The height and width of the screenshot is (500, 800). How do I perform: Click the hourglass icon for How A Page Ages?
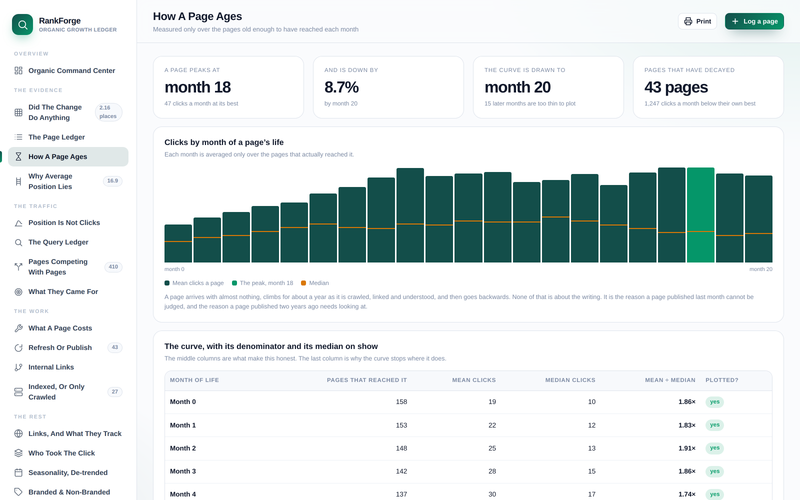tap(18, 157)
